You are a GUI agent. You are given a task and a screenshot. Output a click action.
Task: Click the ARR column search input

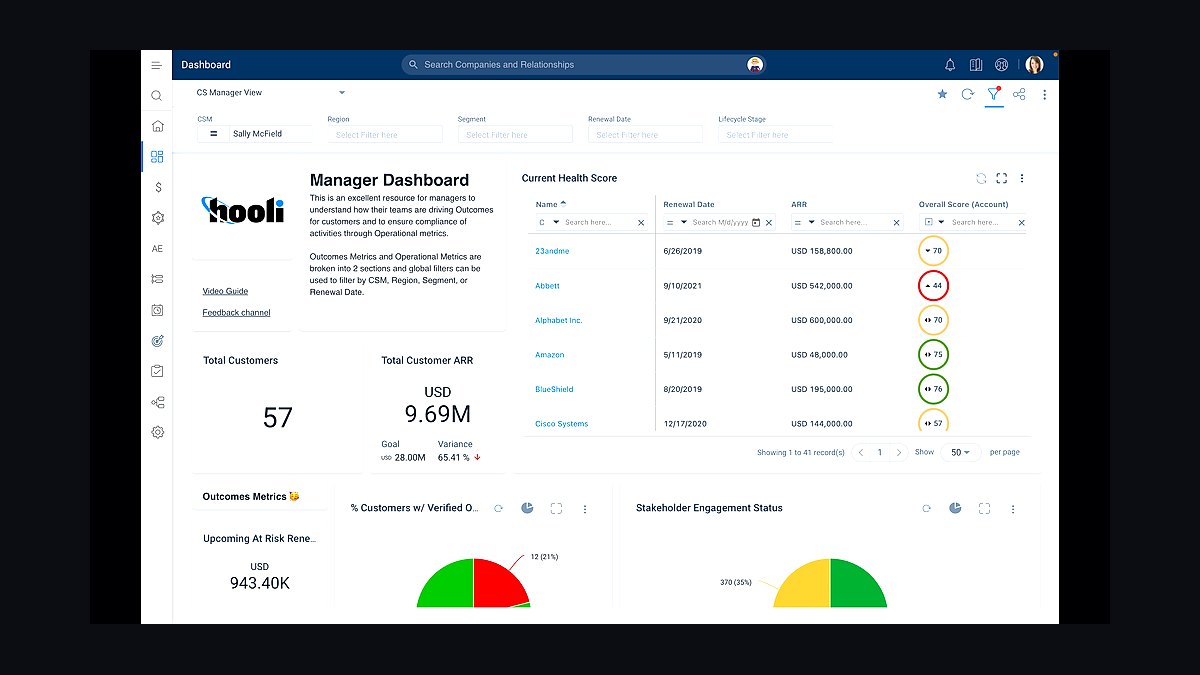pyautogui.click(x=853, y=222)
